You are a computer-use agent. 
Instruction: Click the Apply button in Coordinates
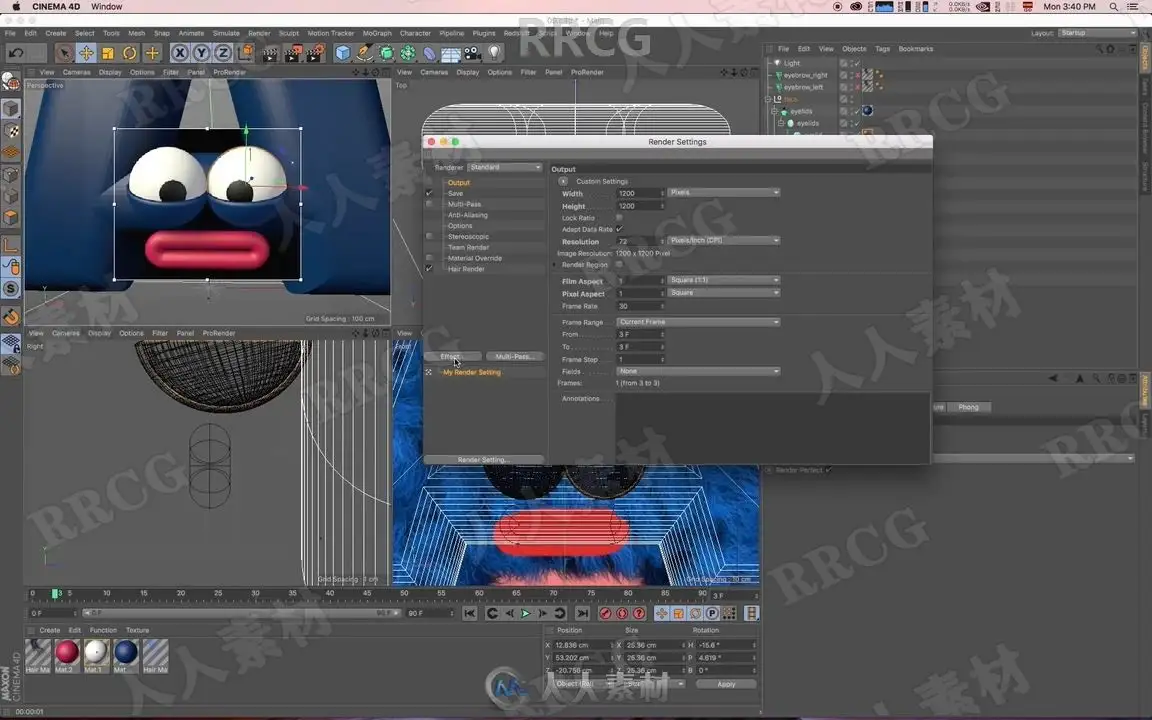726,684
